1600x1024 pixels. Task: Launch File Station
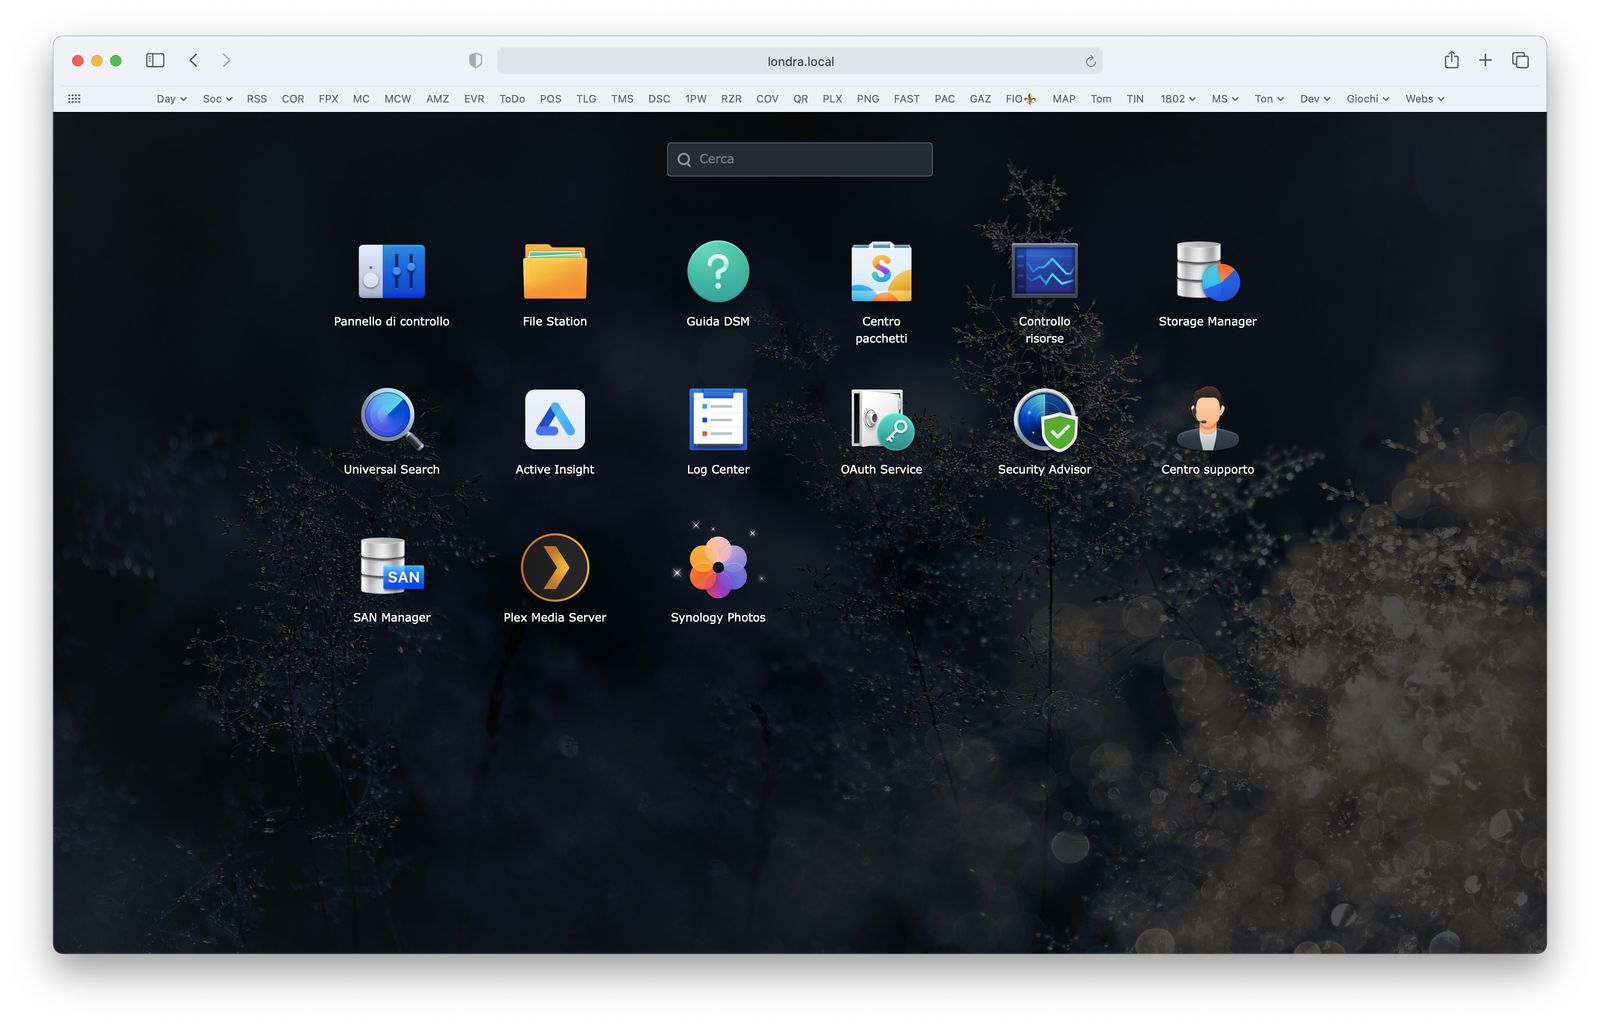click(555, 272)
